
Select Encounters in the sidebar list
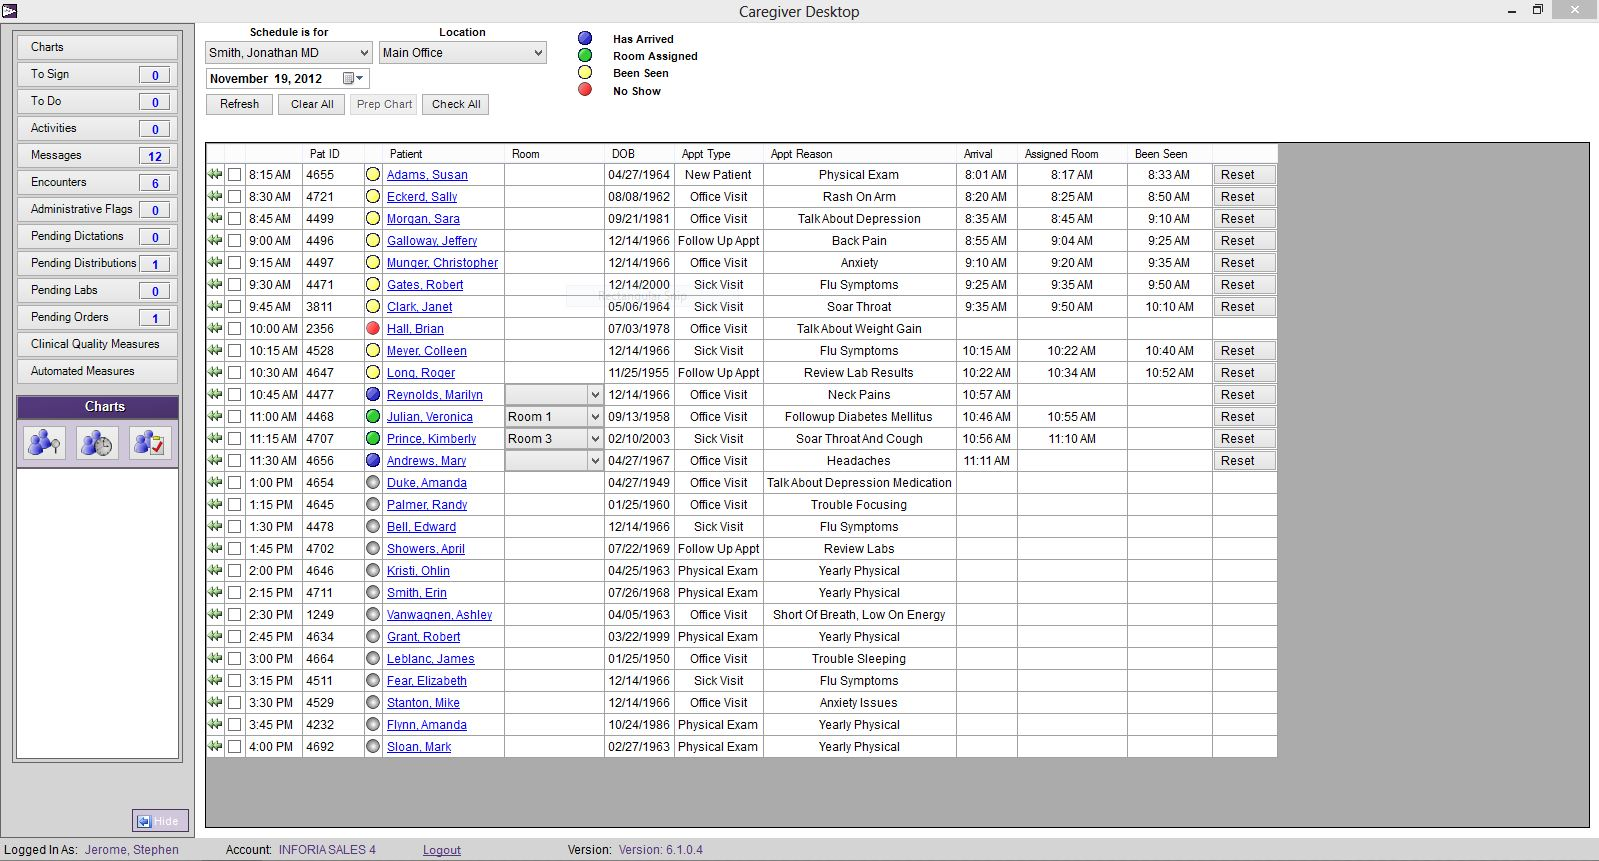[97, 183]
